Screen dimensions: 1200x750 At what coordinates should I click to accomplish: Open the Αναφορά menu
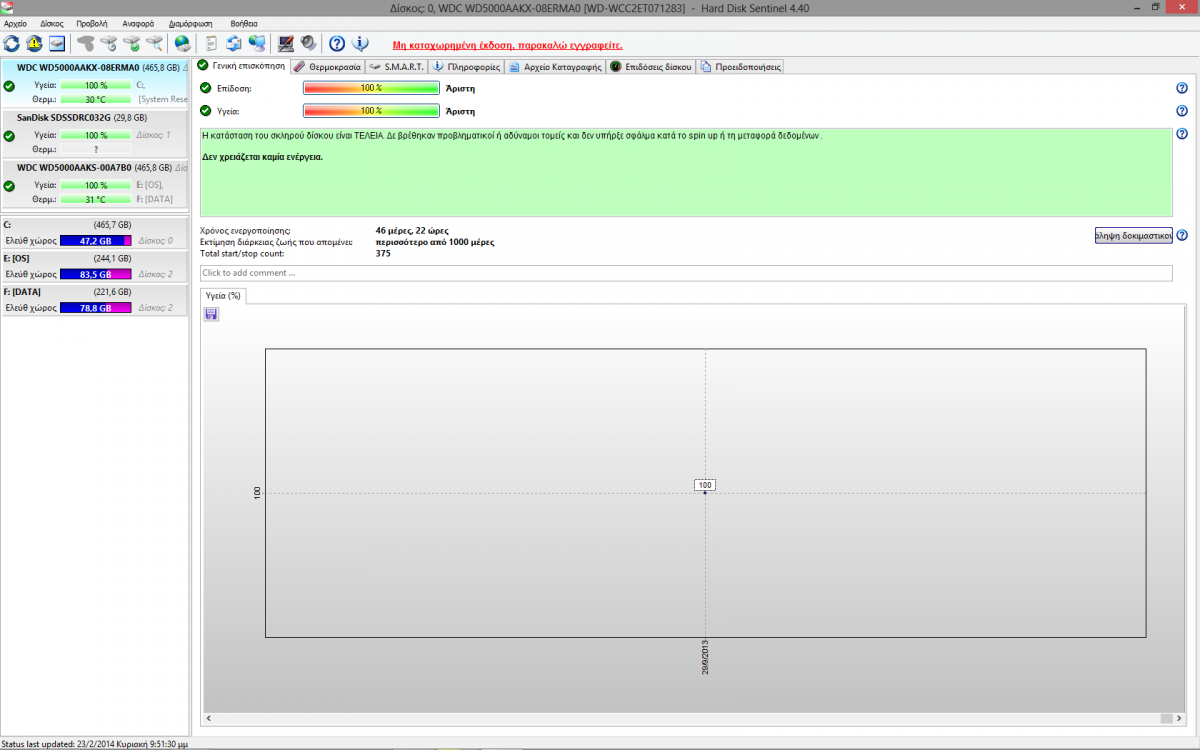tap(138, 23)
